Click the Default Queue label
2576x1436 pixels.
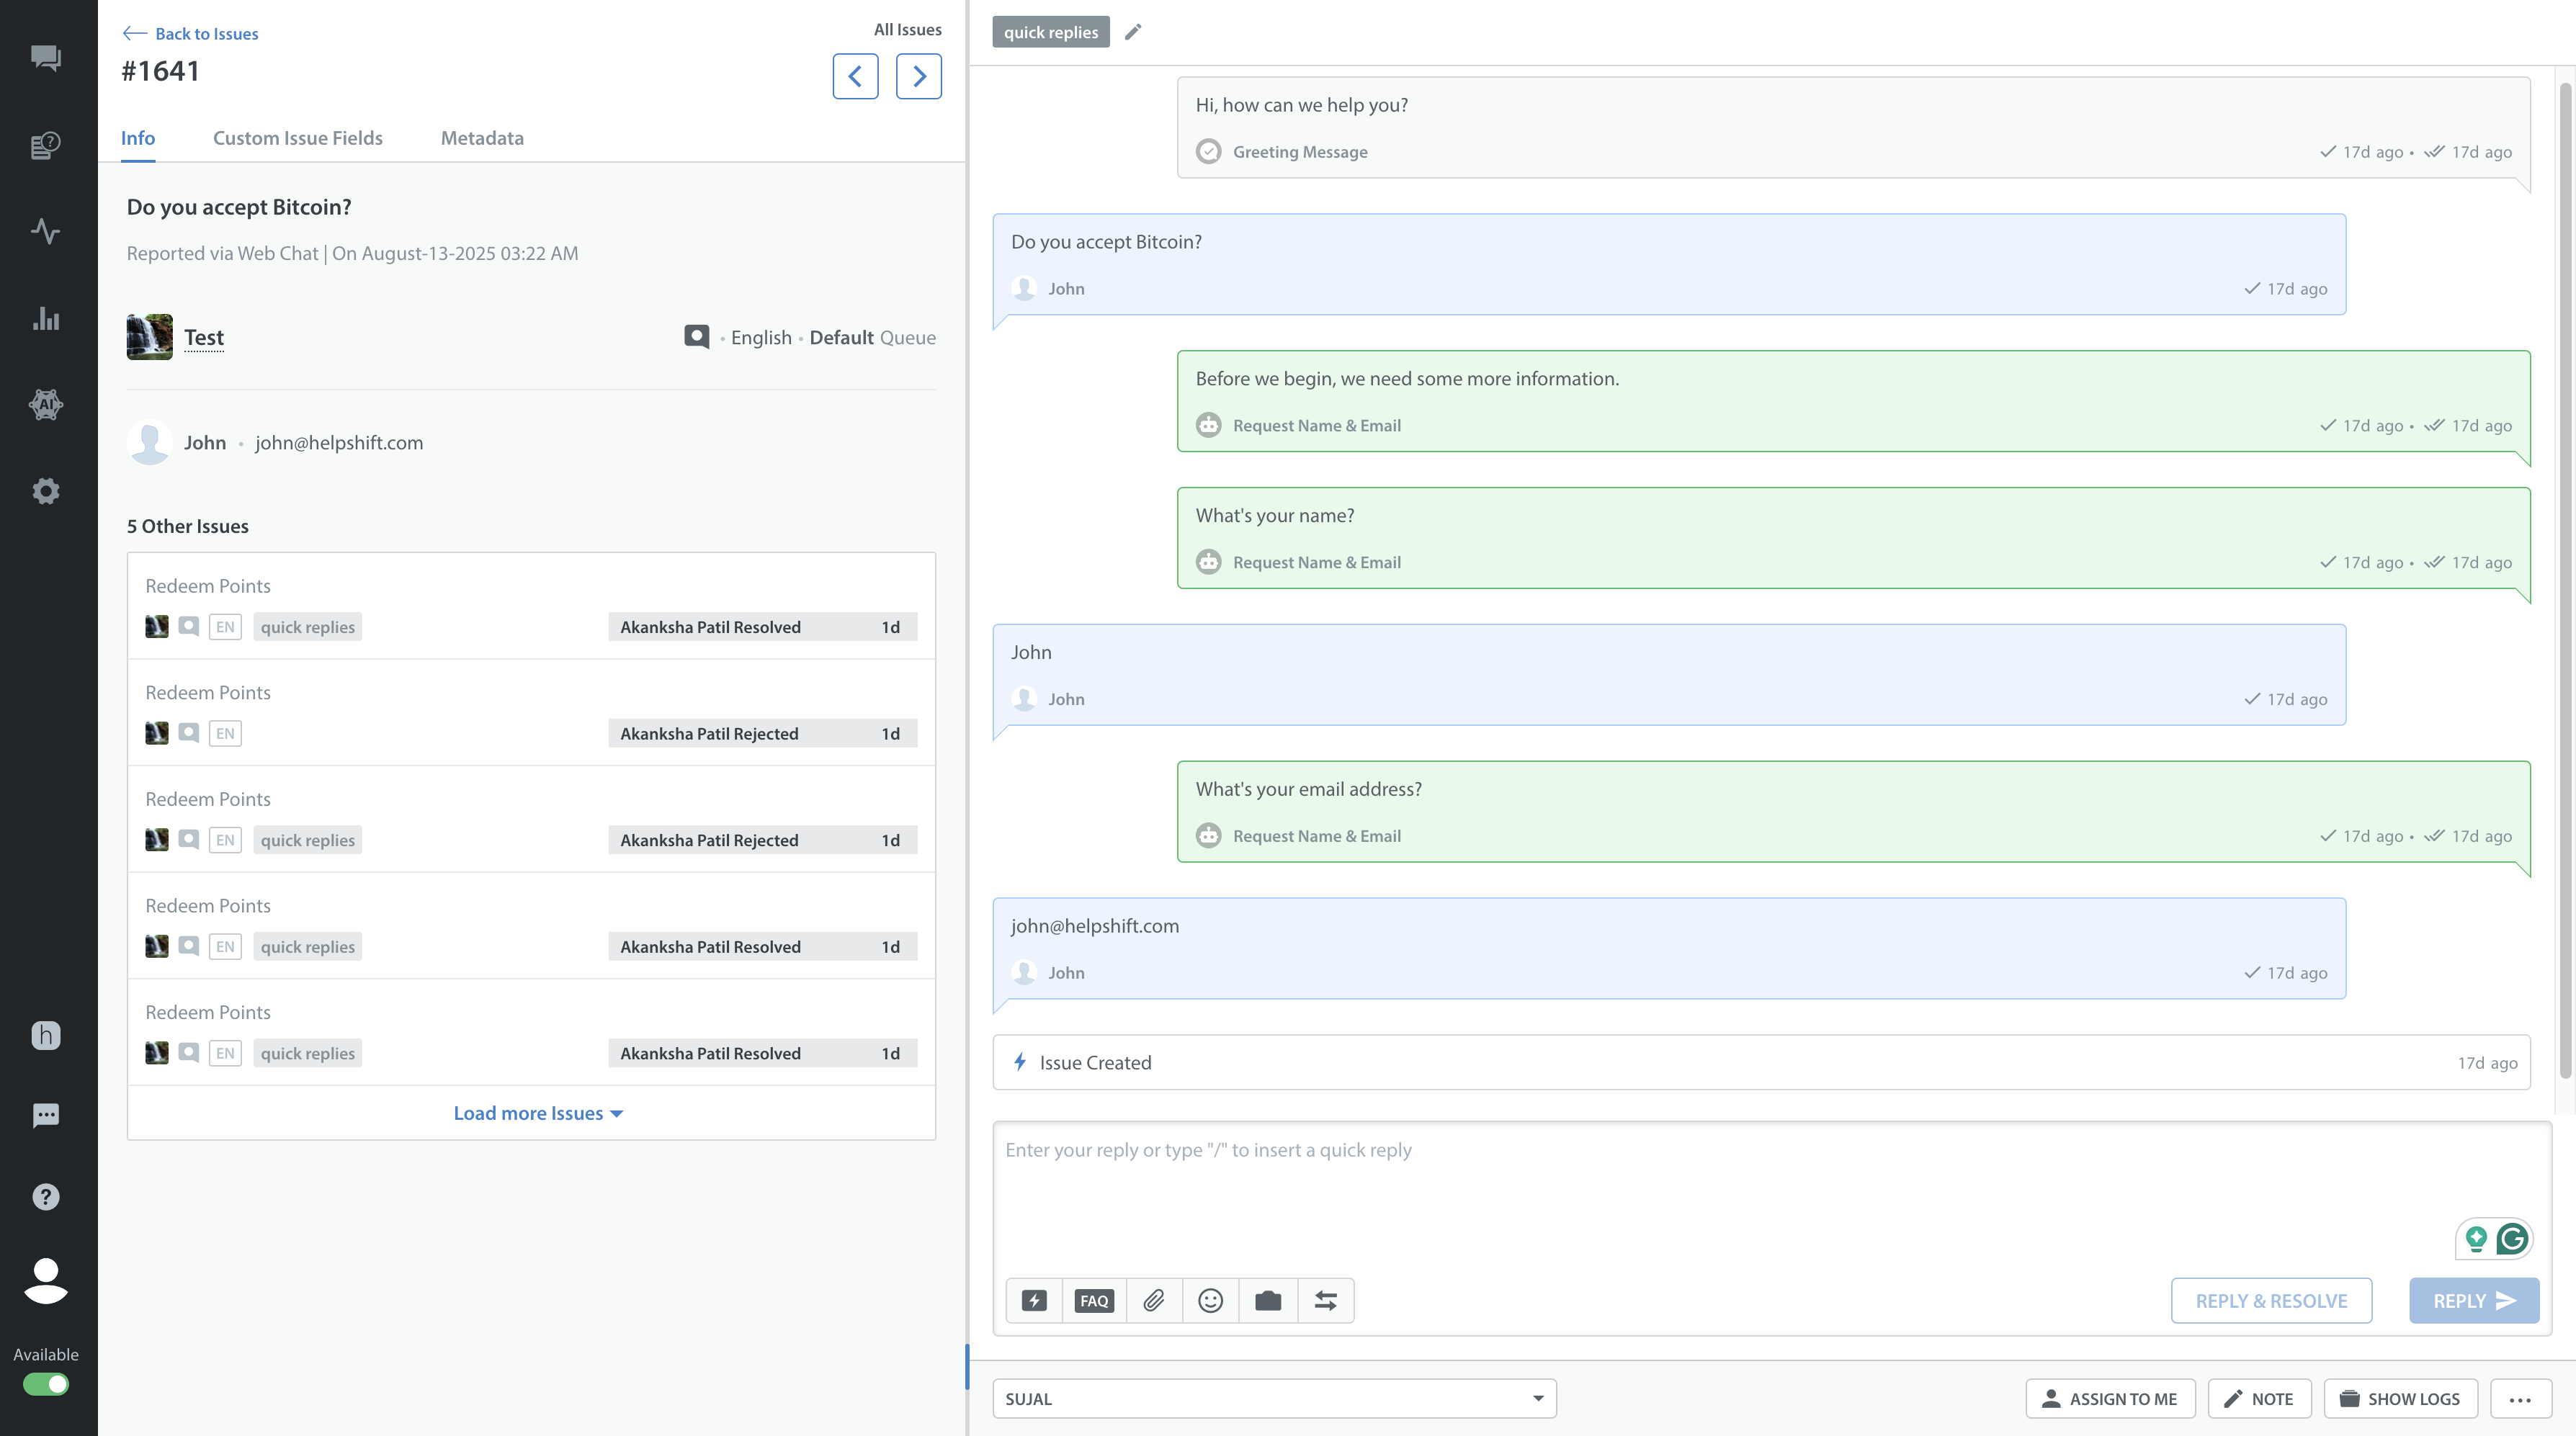click(873, 337)
